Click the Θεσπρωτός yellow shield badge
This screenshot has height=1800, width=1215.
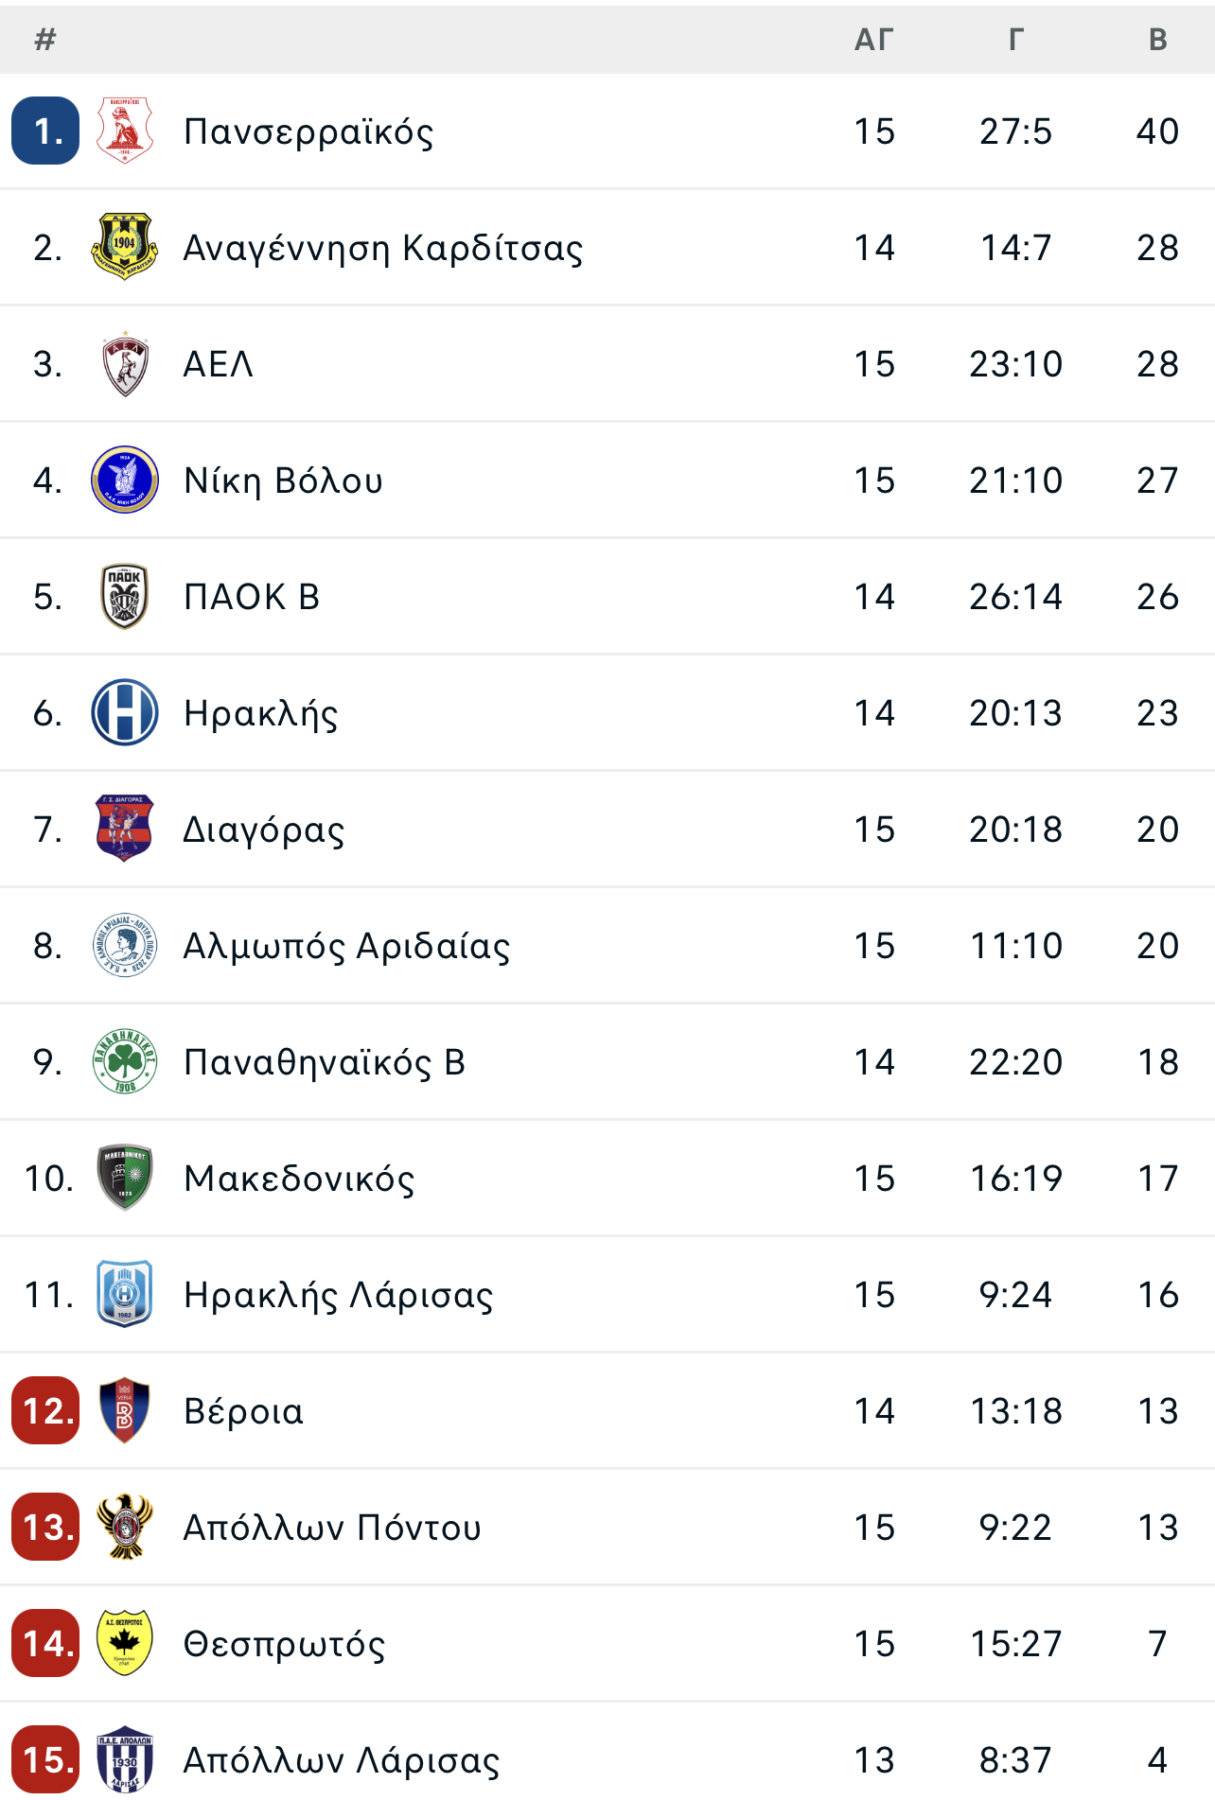tap(124, 1643)
